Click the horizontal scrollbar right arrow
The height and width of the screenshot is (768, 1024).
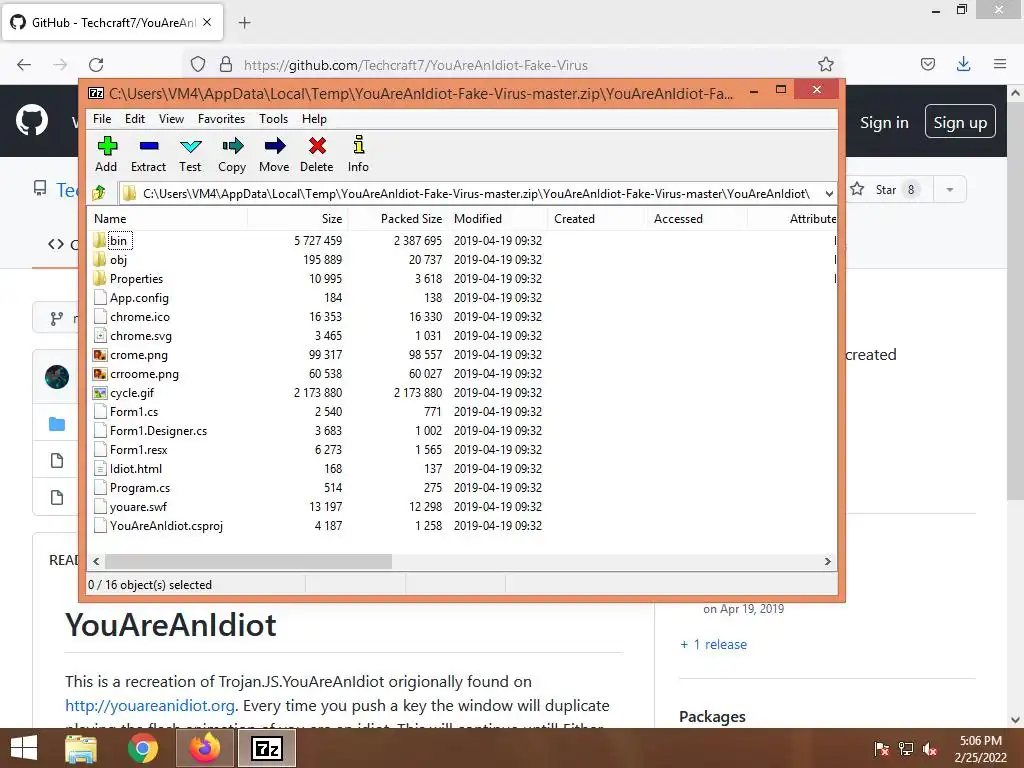tap(827, 561)
